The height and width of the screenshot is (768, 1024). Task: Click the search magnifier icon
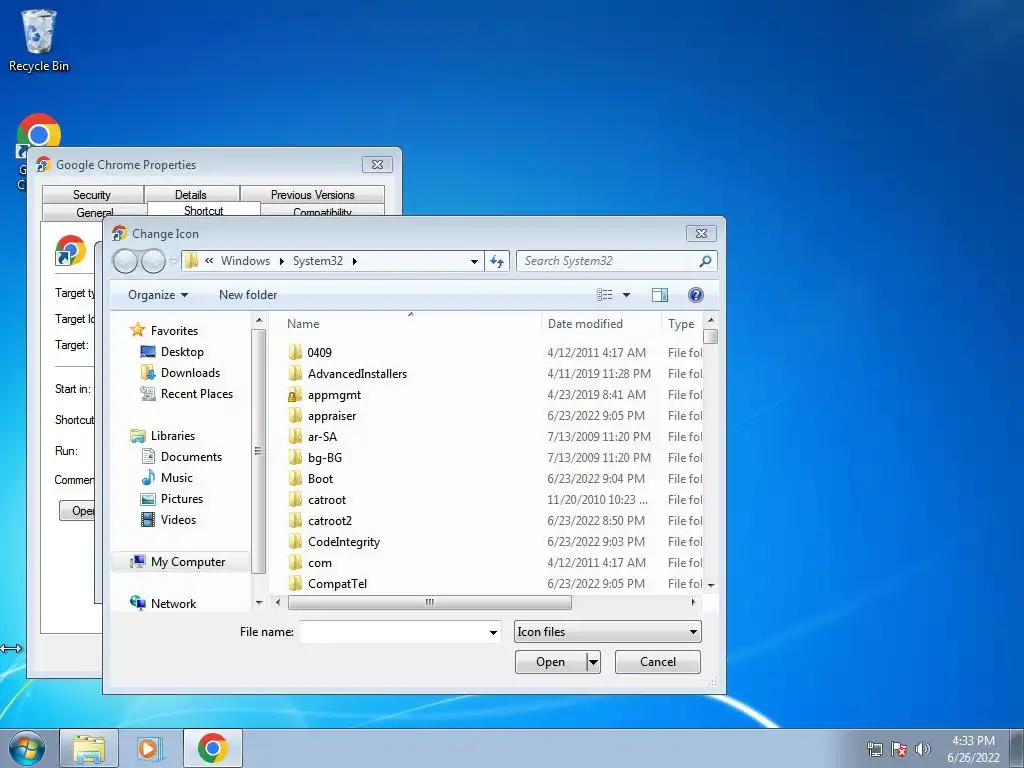coord(705,261)
